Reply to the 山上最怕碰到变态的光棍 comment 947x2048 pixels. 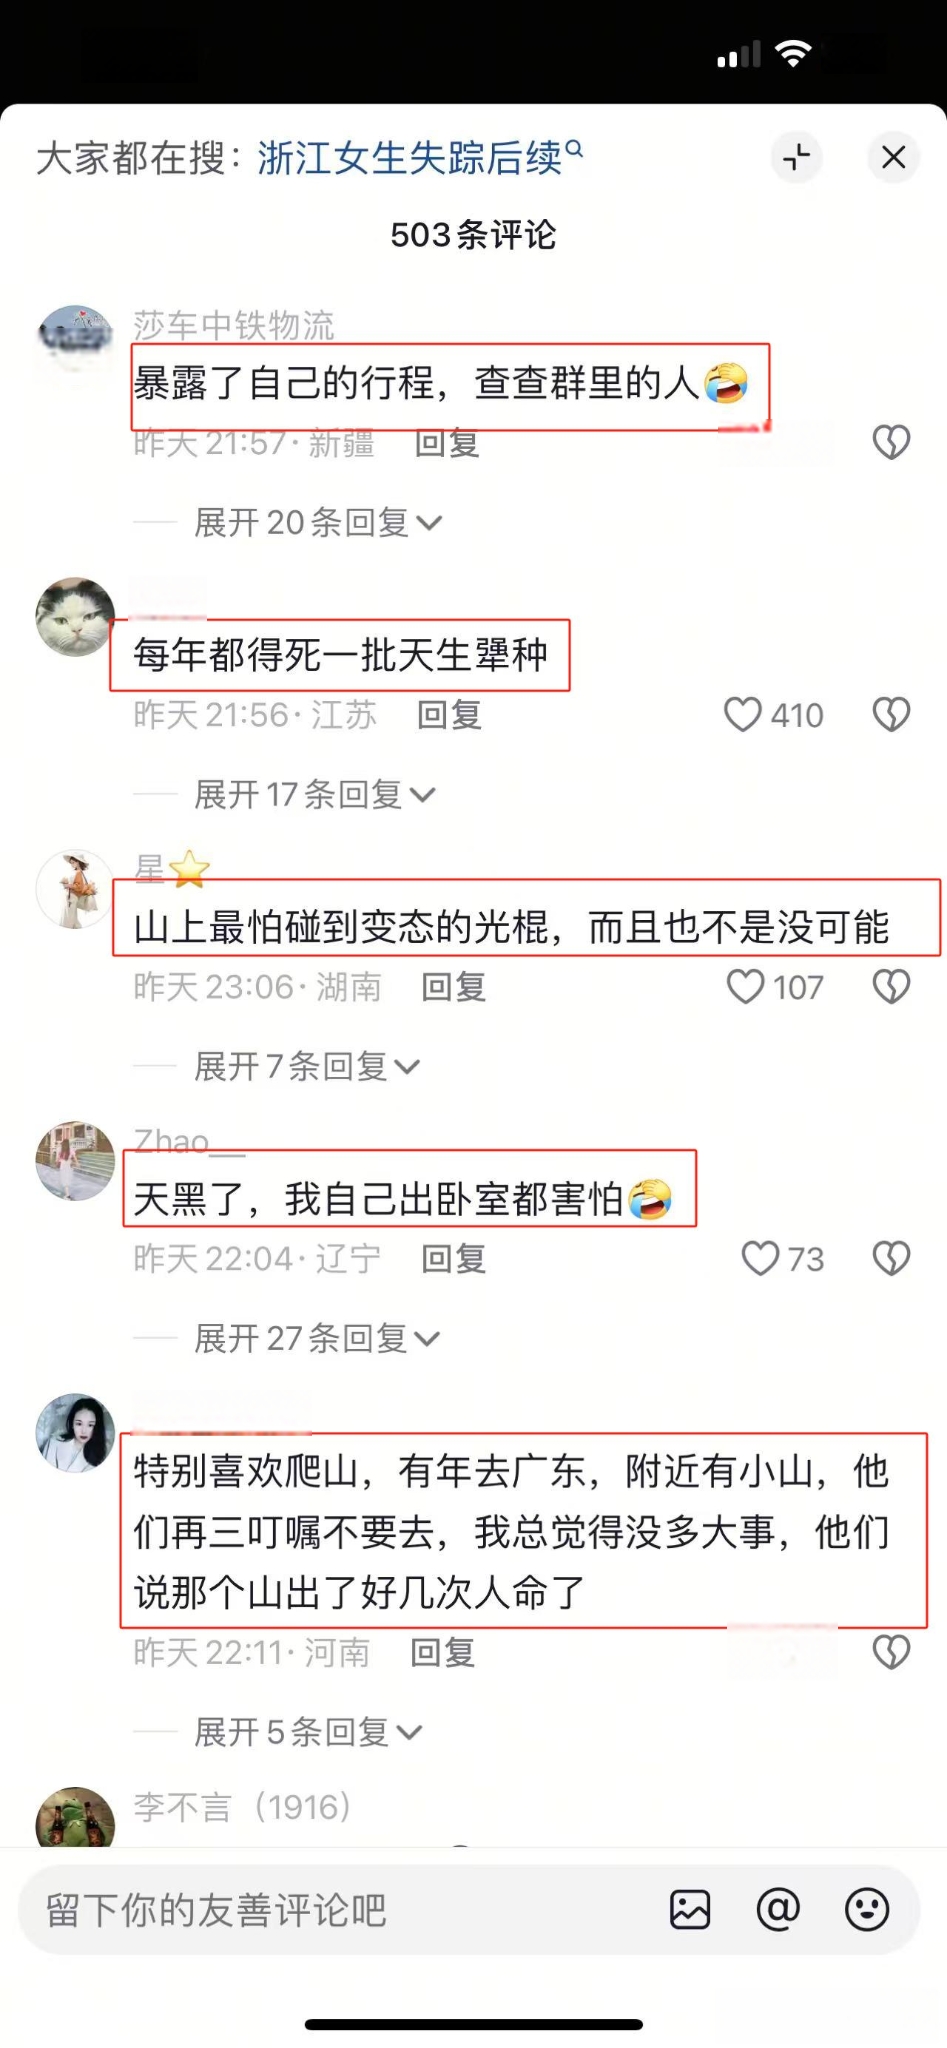[x=454, y=987]
